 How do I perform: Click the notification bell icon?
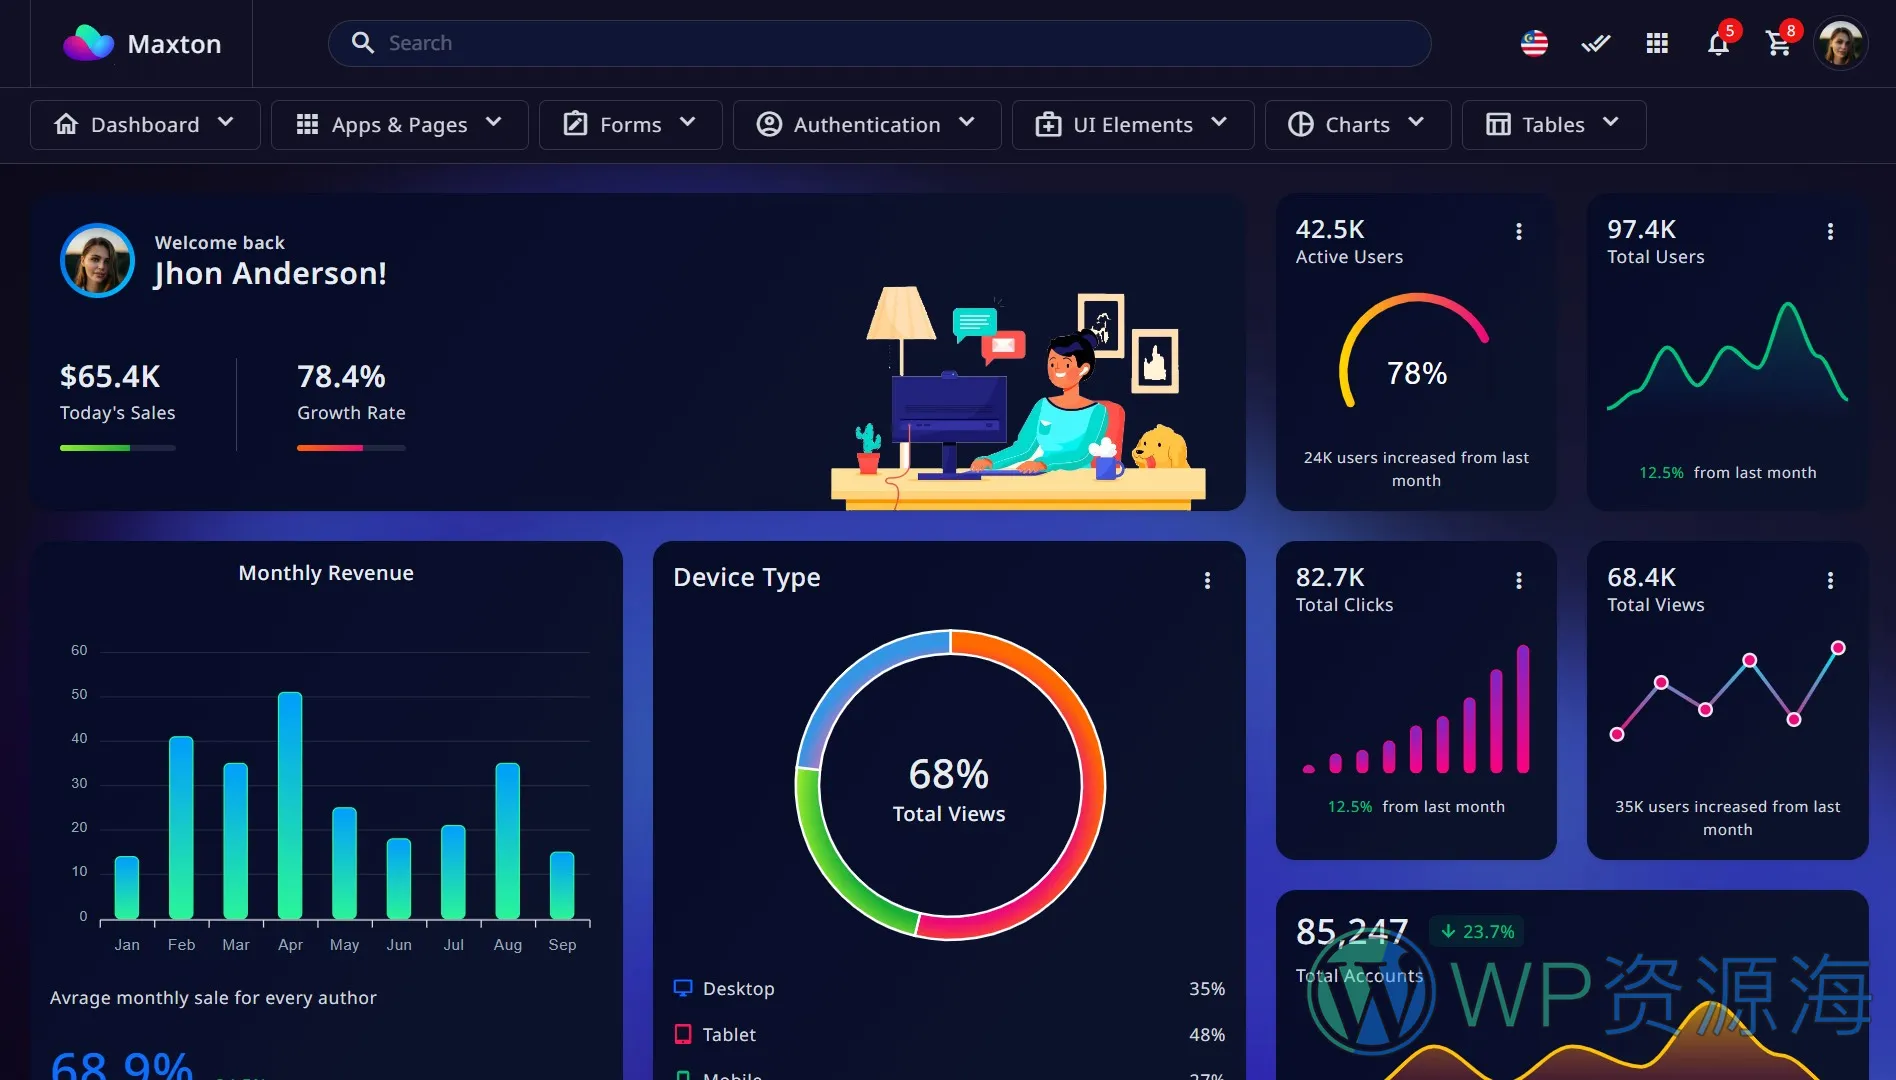(x=1718, y=44)
